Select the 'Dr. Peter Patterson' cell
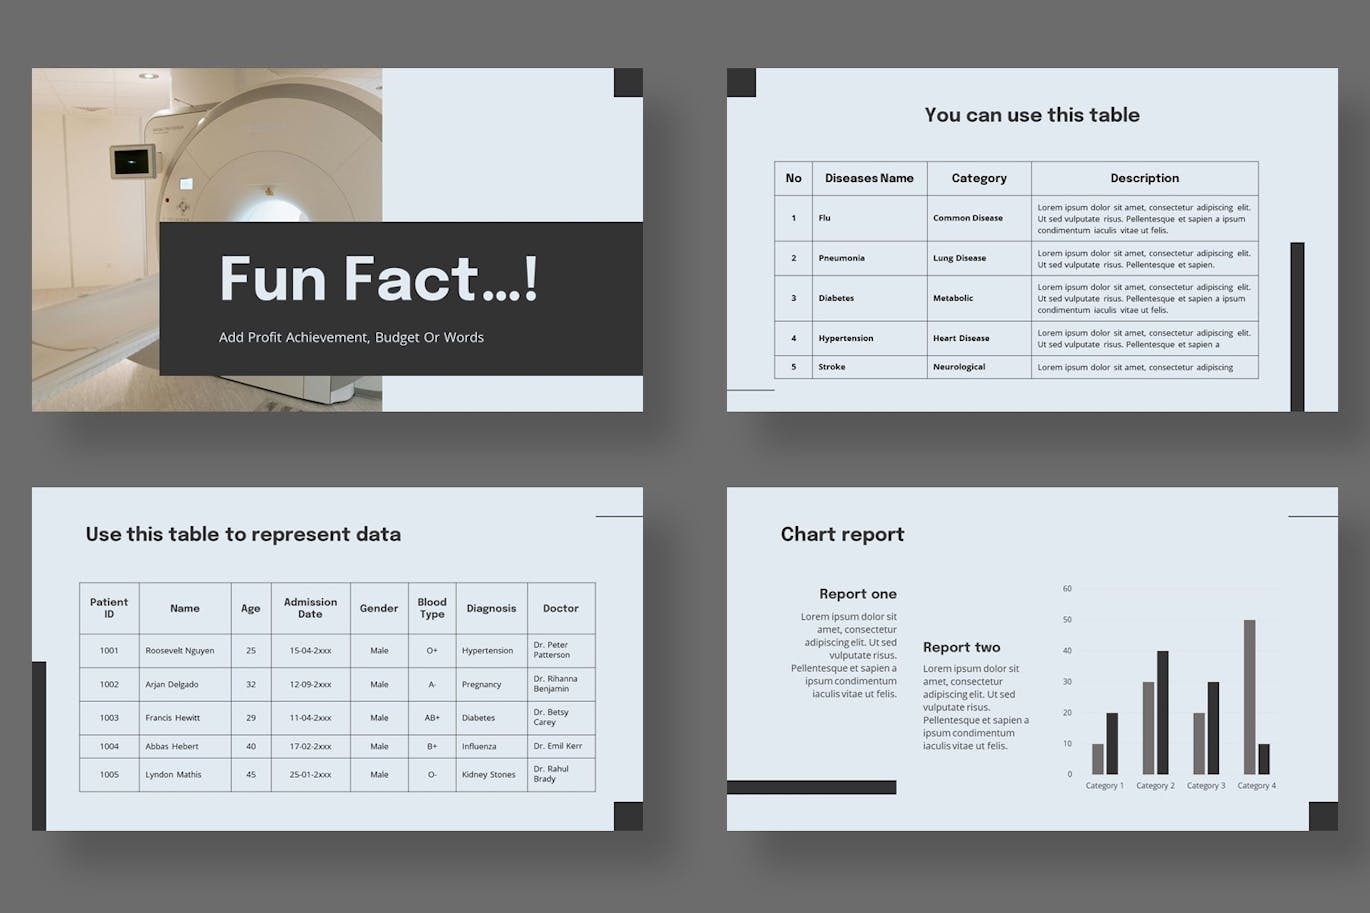The width and height of the screenshot is (1370, 913). pos(561,651)
